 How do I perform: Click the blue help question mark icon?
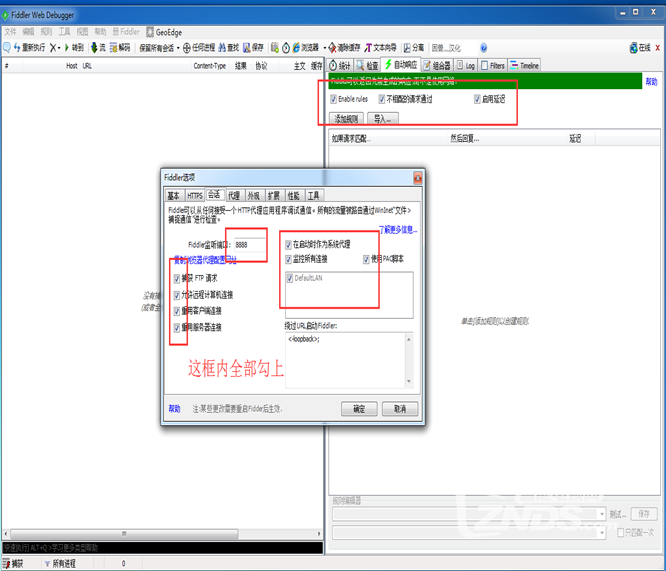point(483,48)
